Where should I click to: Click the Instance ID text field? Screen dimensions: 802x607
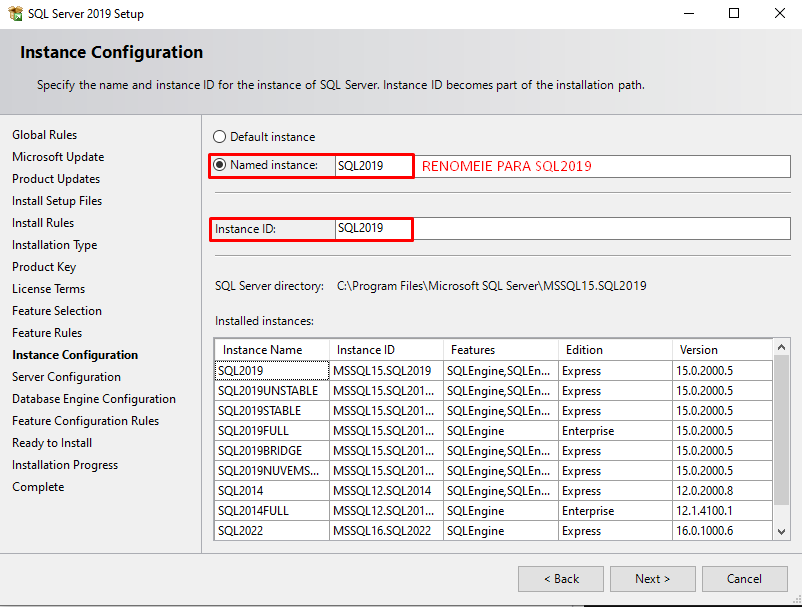pos(562,228)
